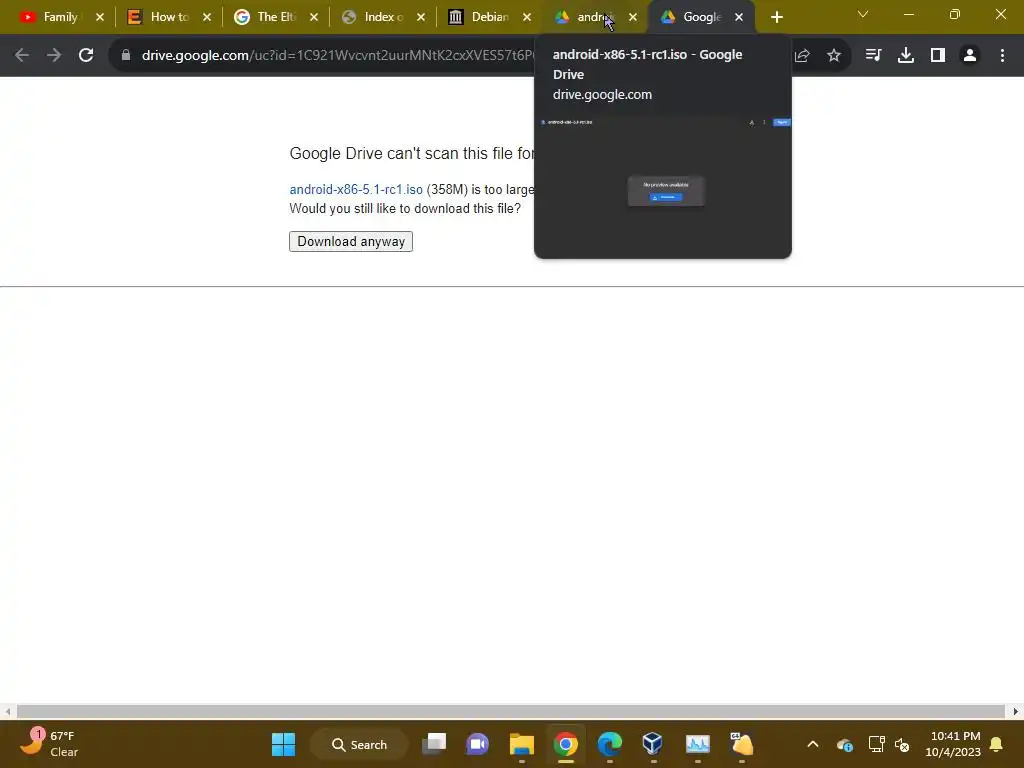Open the last pinned taskbar app
The width and height of the screenshot is (1024, 768).
click(741, 744)
